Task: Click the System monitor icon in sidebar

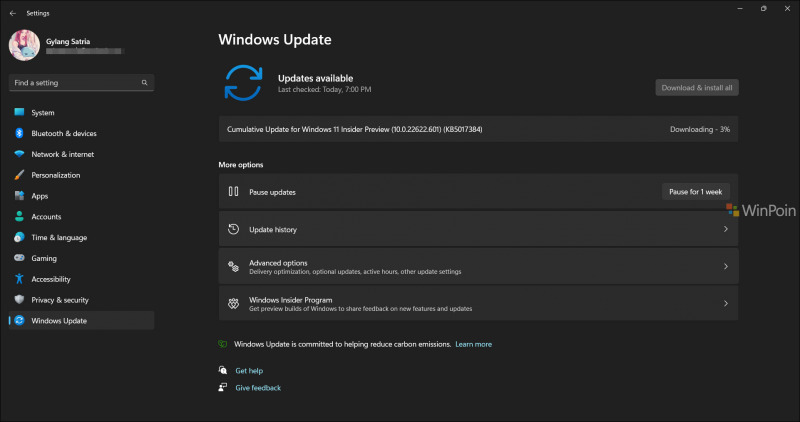Action: [x=19, y=112]
